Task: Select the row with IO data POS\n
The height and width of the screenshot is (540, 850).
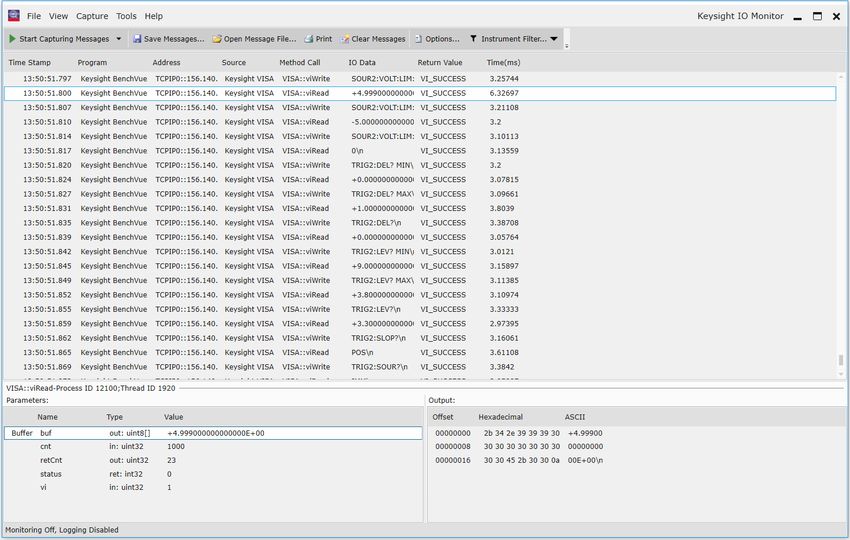Action: [x=420, y=352]
